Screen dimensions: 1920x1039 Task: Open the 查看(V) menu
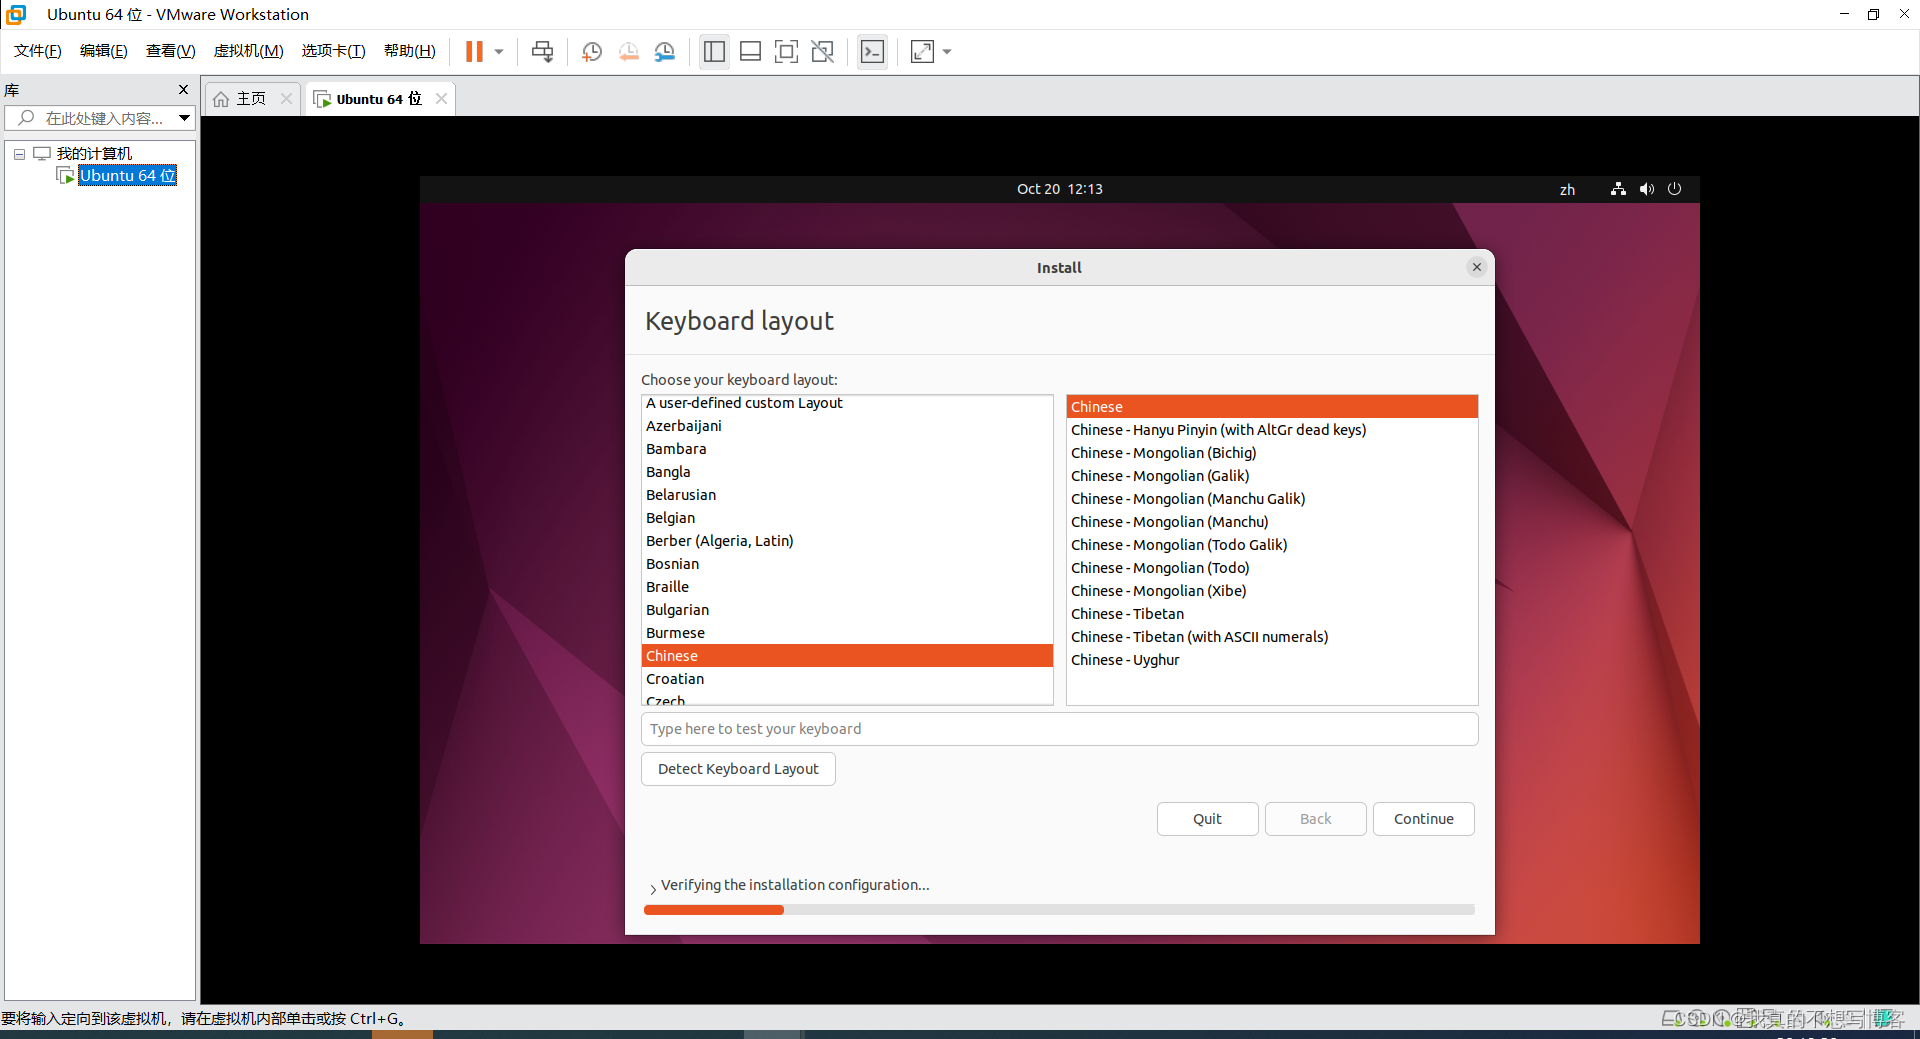171,51
